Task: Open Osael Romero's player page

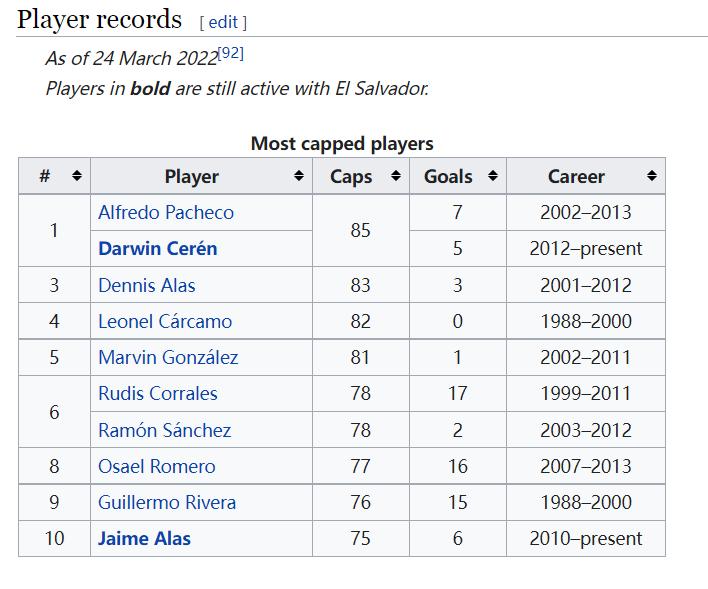Action: (156, 466)
